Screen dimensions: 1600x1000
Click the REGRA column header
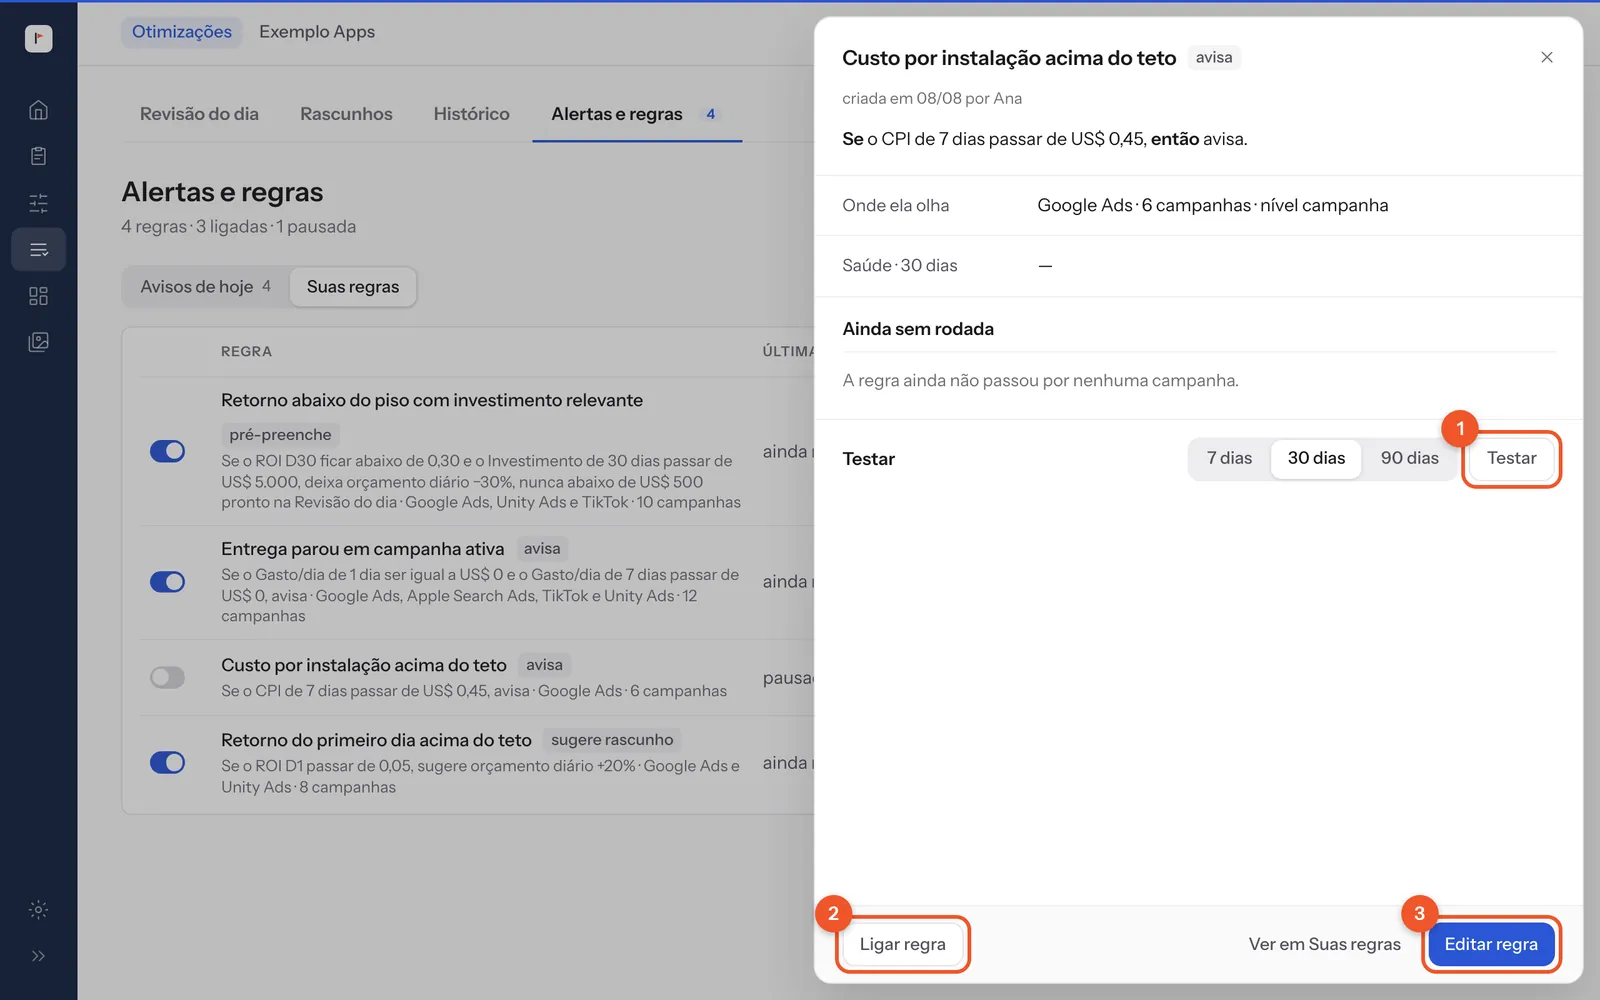tap(246, 352)
